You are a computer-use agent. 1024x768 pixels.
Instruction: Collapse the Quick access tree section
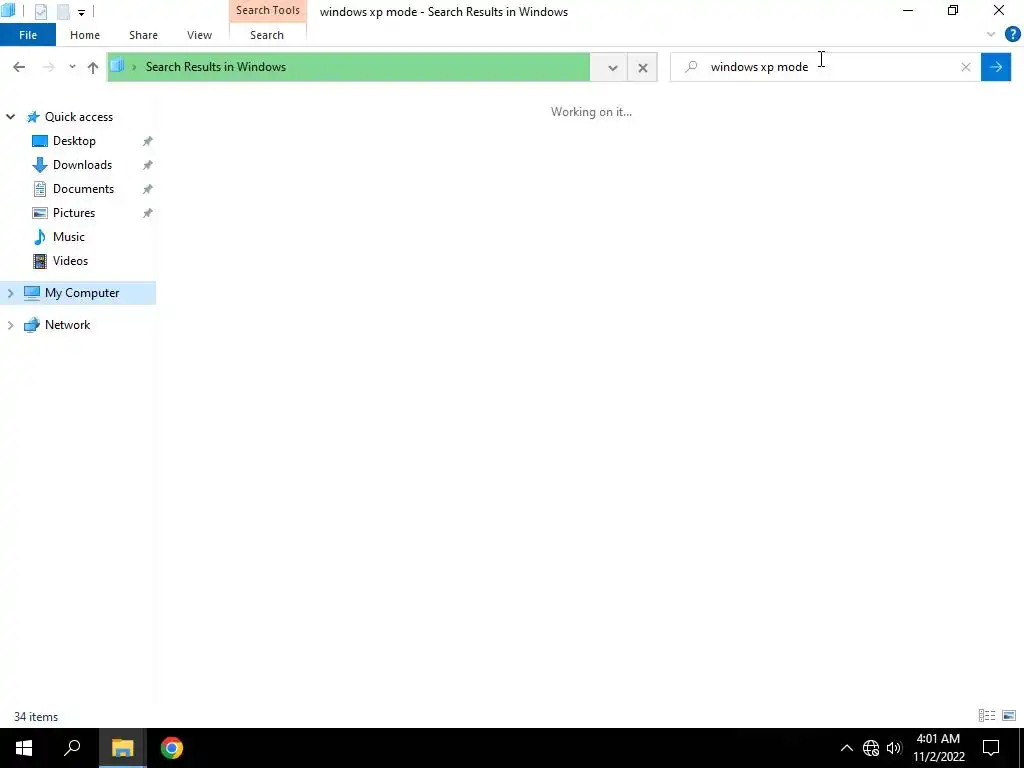pos(10,117)
